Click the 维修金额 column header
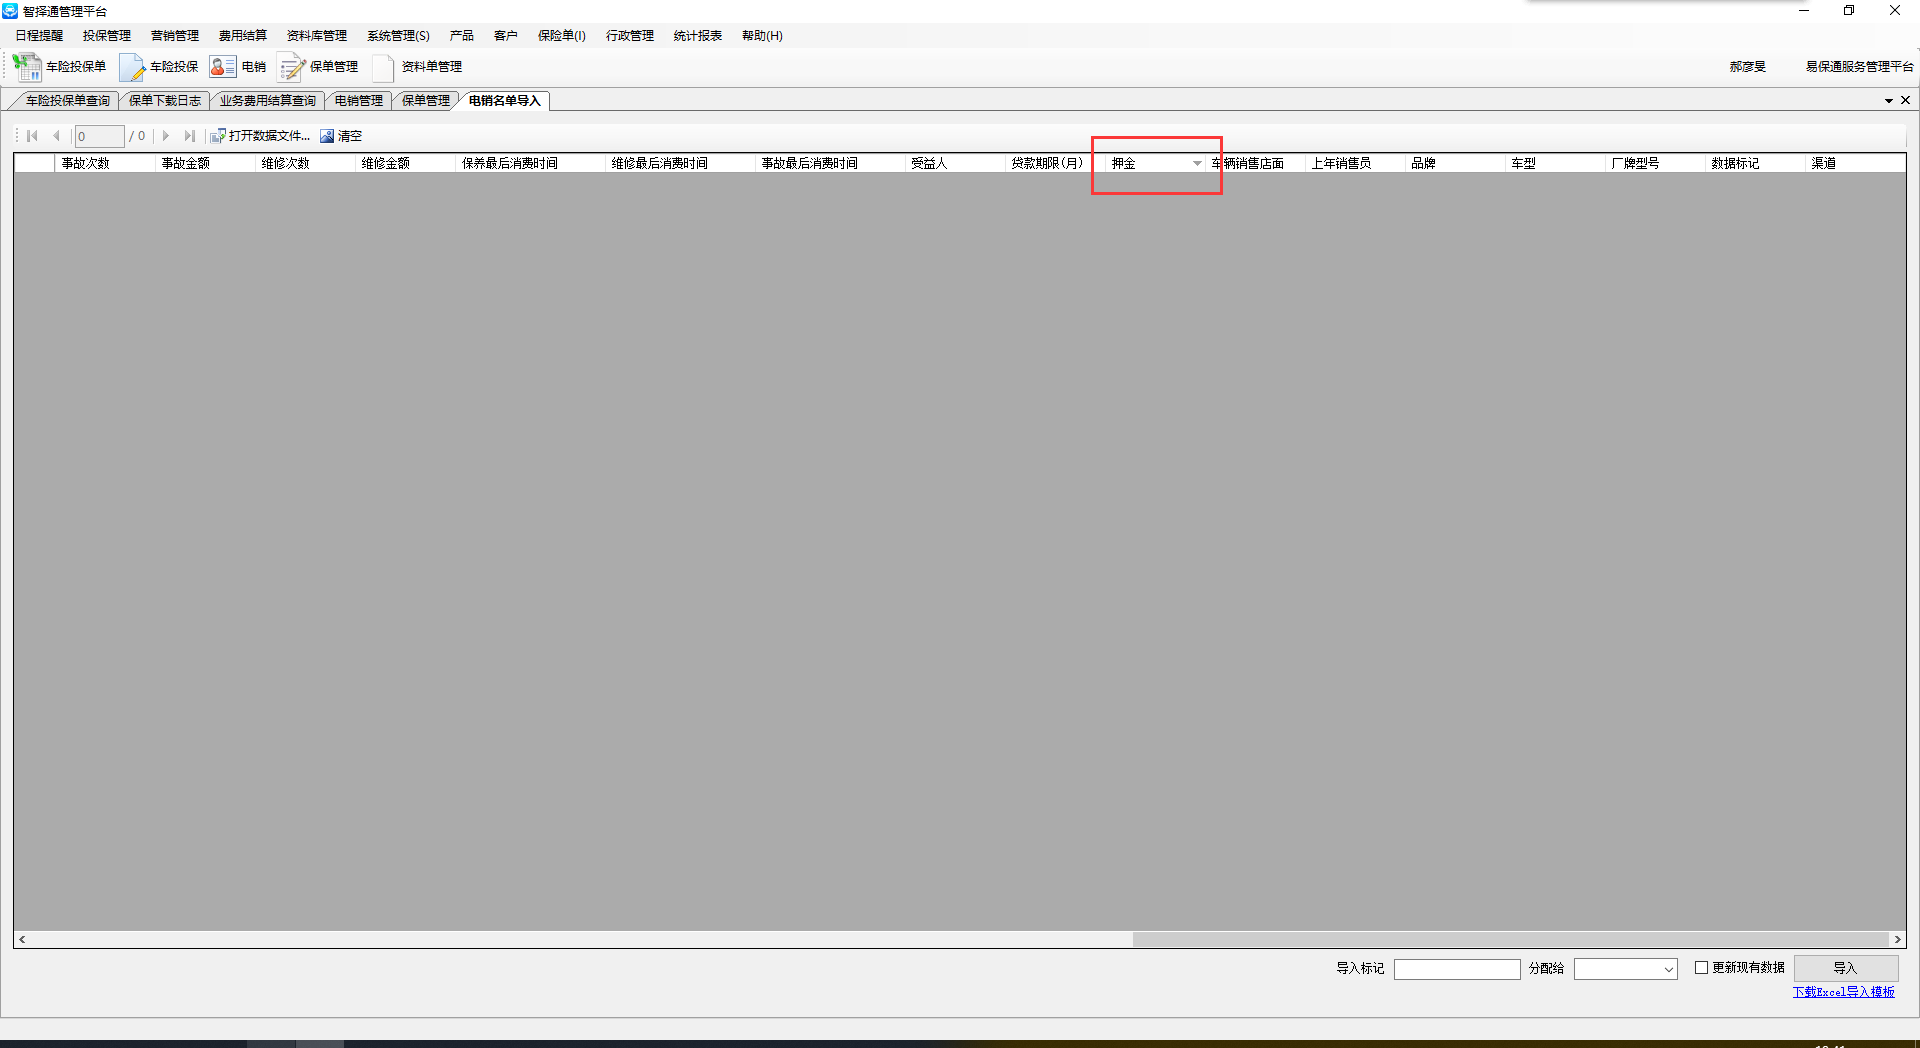 point(405,163)
